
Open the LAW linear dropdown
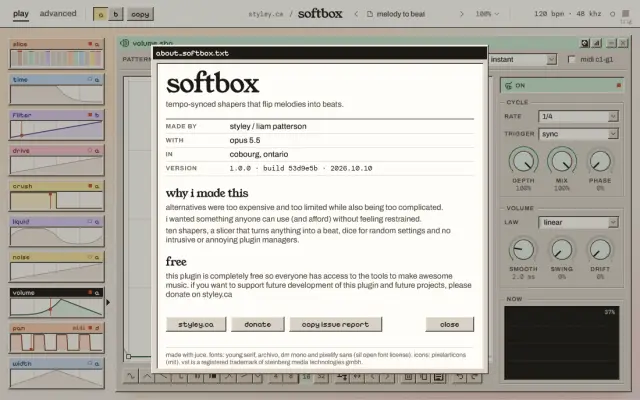(578, 222)
